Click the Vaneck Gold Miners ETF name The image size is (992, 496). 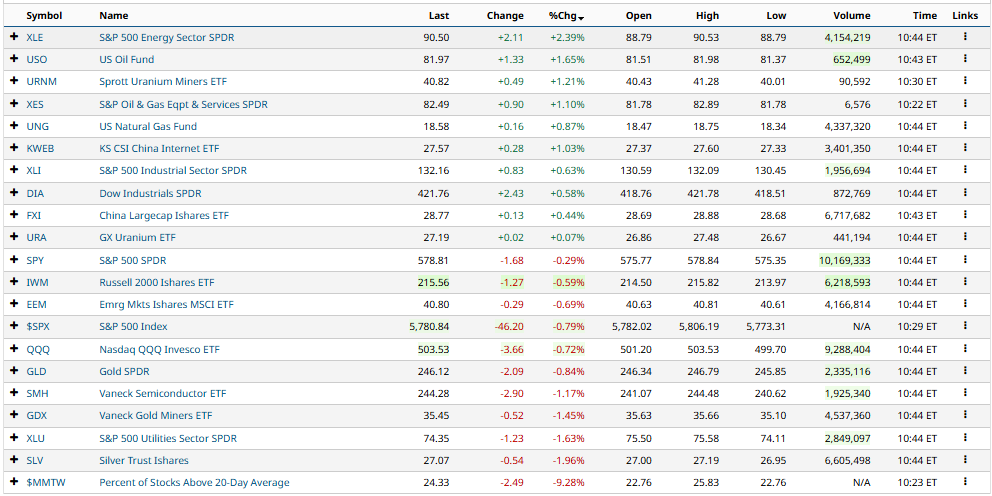pyautogui.click(x=155, y=416)
